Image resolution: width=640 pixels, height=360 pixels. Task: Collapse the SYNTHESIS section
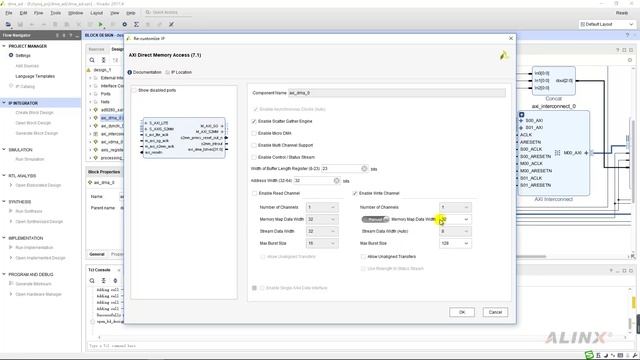coord(4,202)
